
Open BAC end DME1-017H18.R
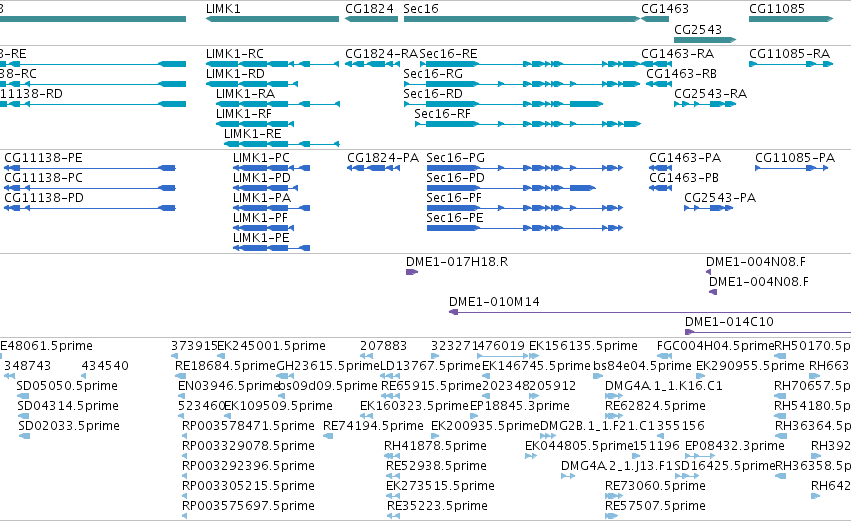coord(412,272)
